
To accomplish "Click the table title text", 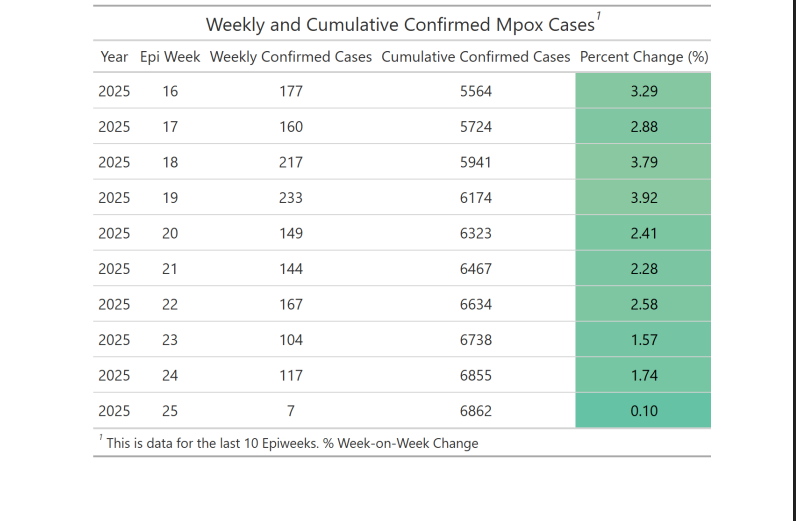I will [400, 24].
